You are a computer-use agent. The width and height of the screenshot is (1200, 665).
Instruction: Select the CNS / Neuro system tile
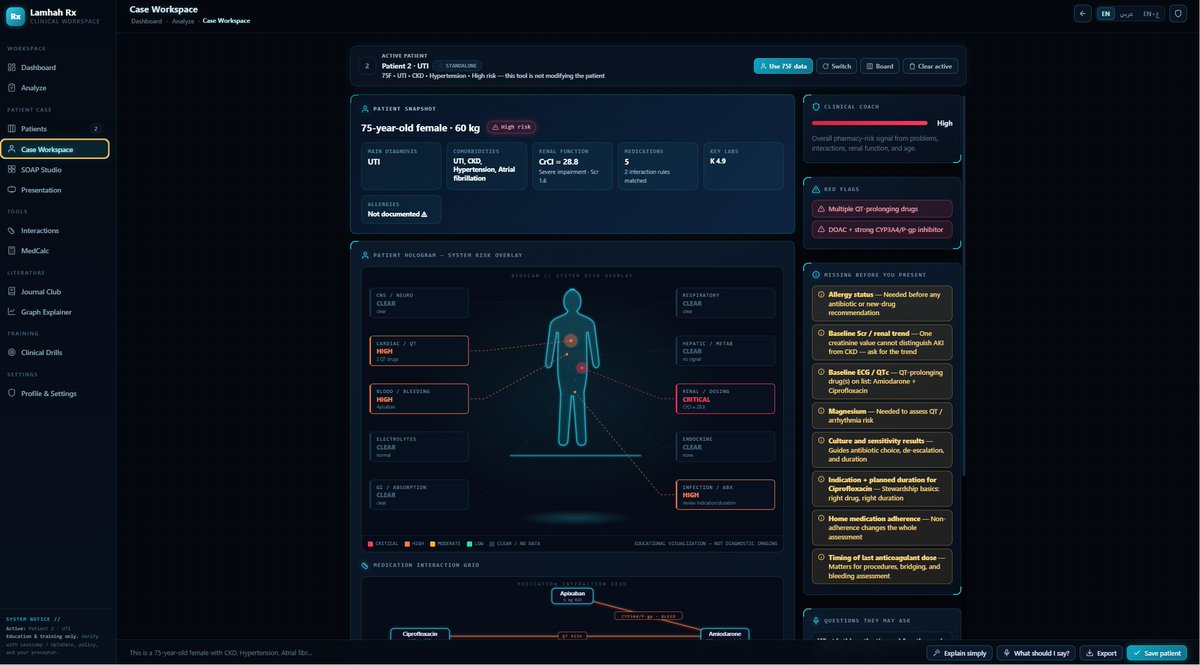click(419, 303)
